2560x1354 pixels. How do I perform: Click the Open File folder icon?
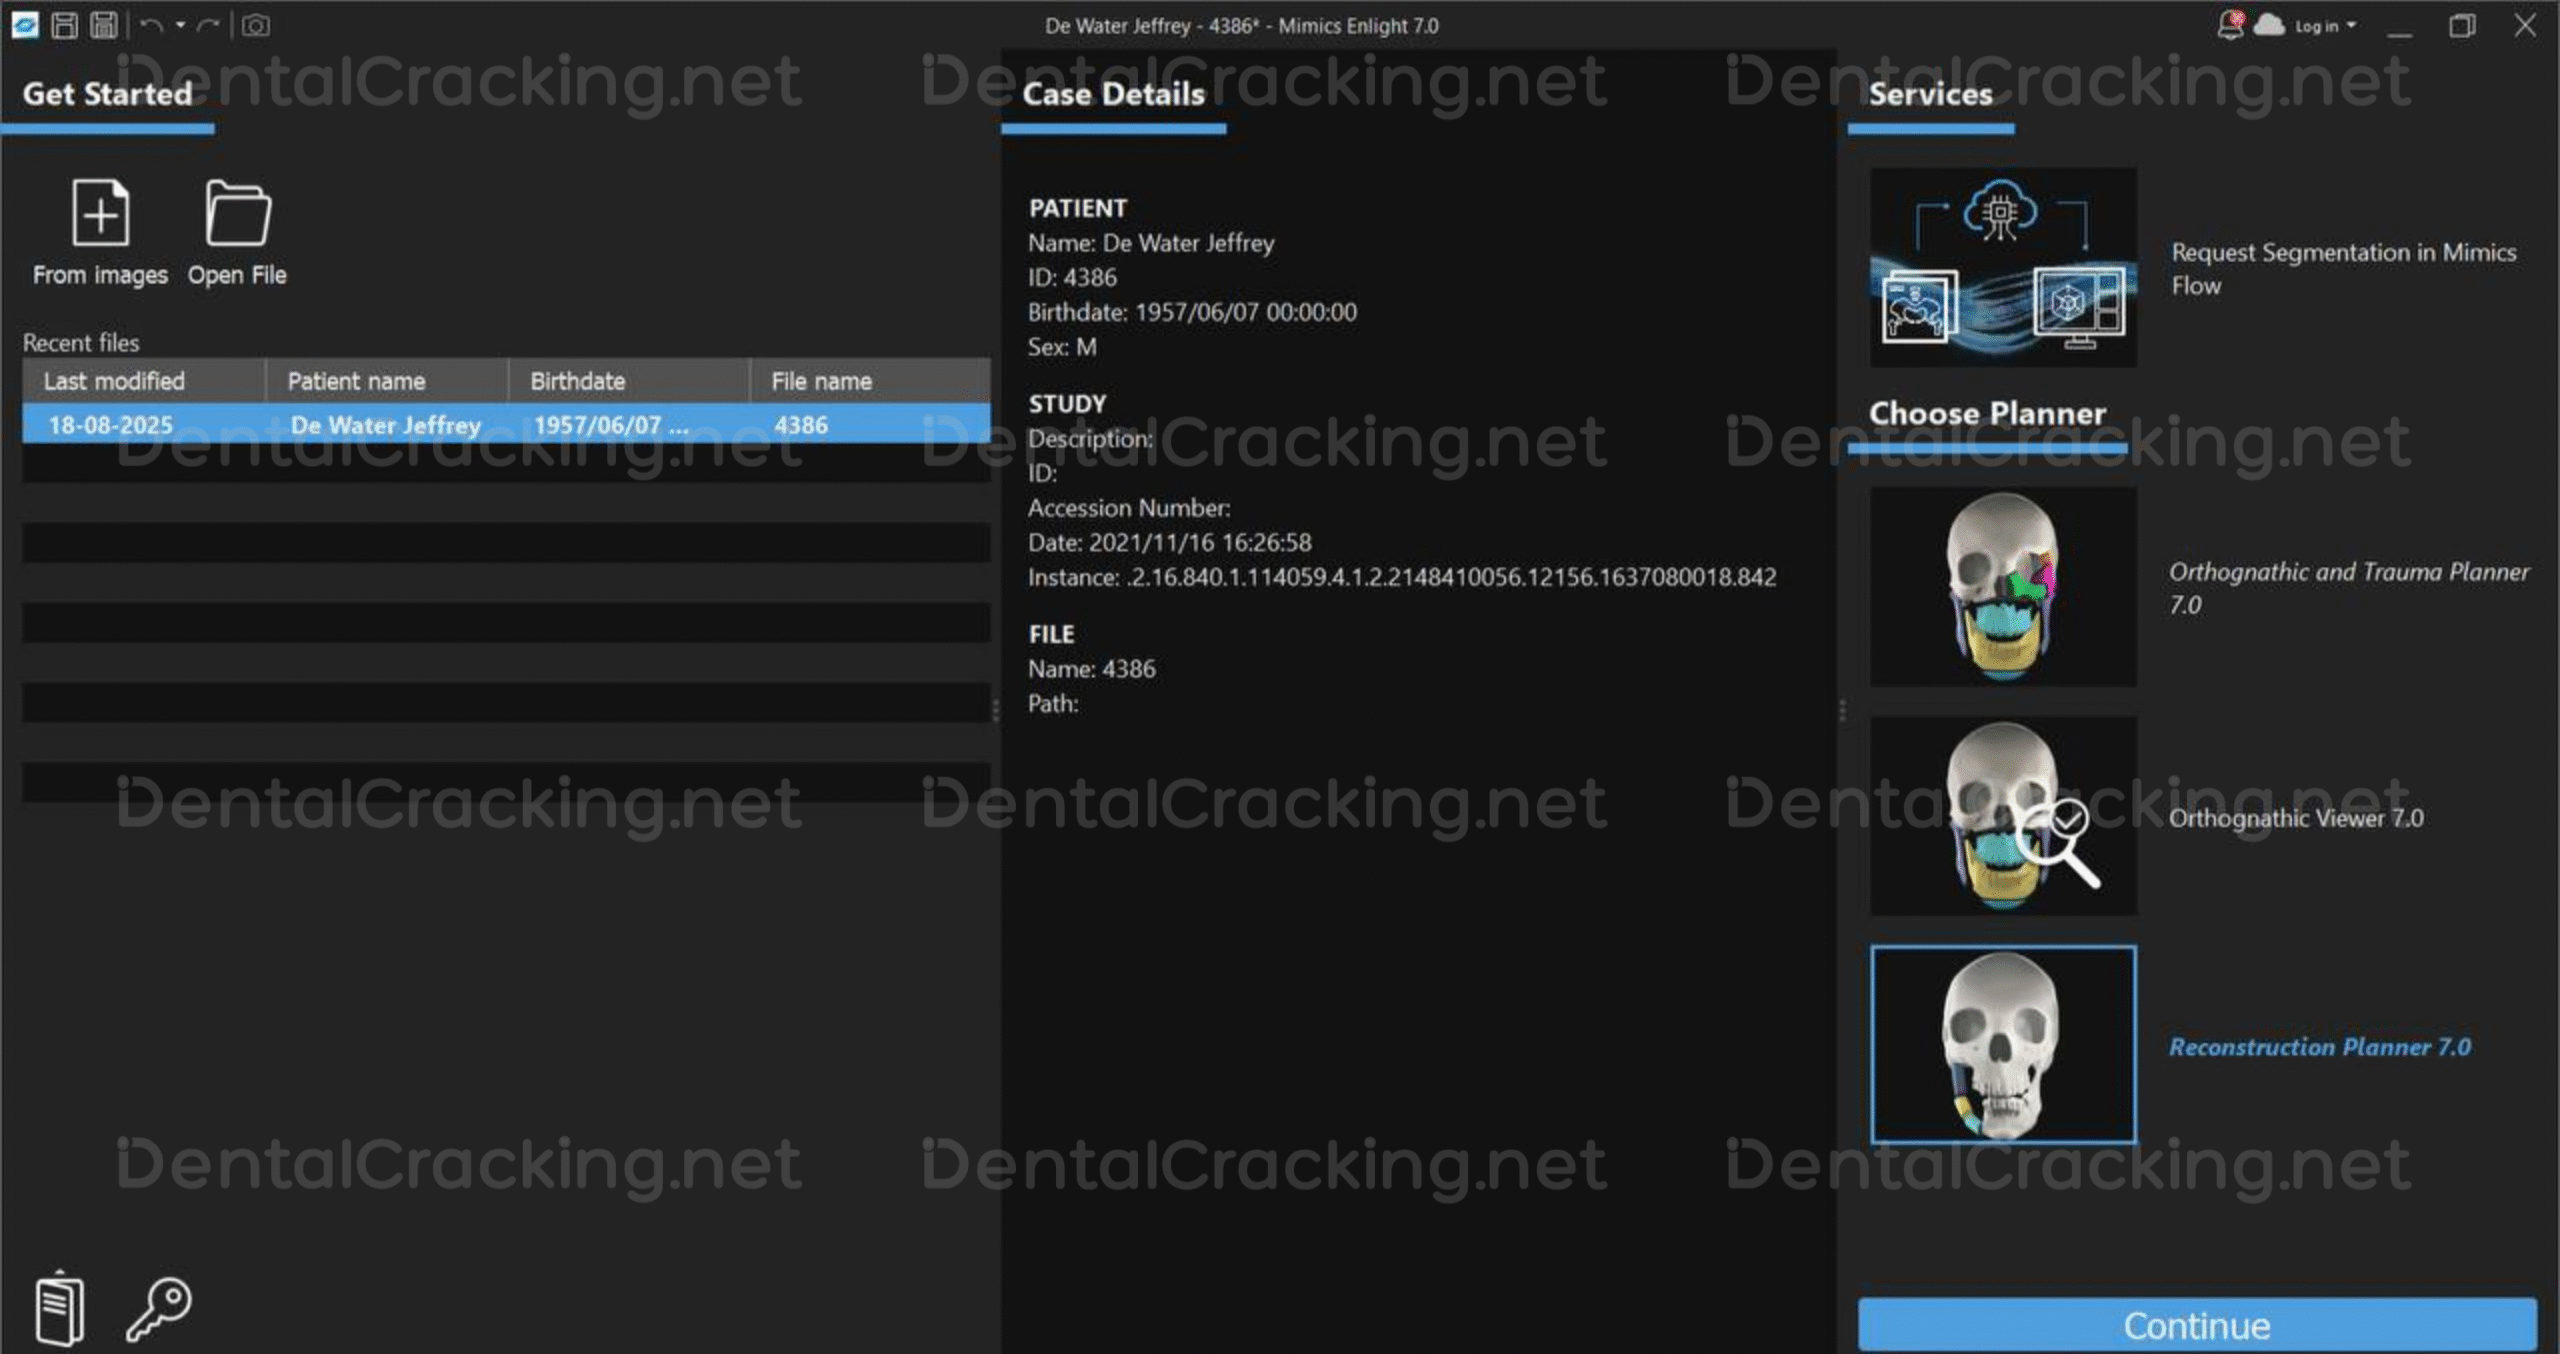tap(237, 213)
